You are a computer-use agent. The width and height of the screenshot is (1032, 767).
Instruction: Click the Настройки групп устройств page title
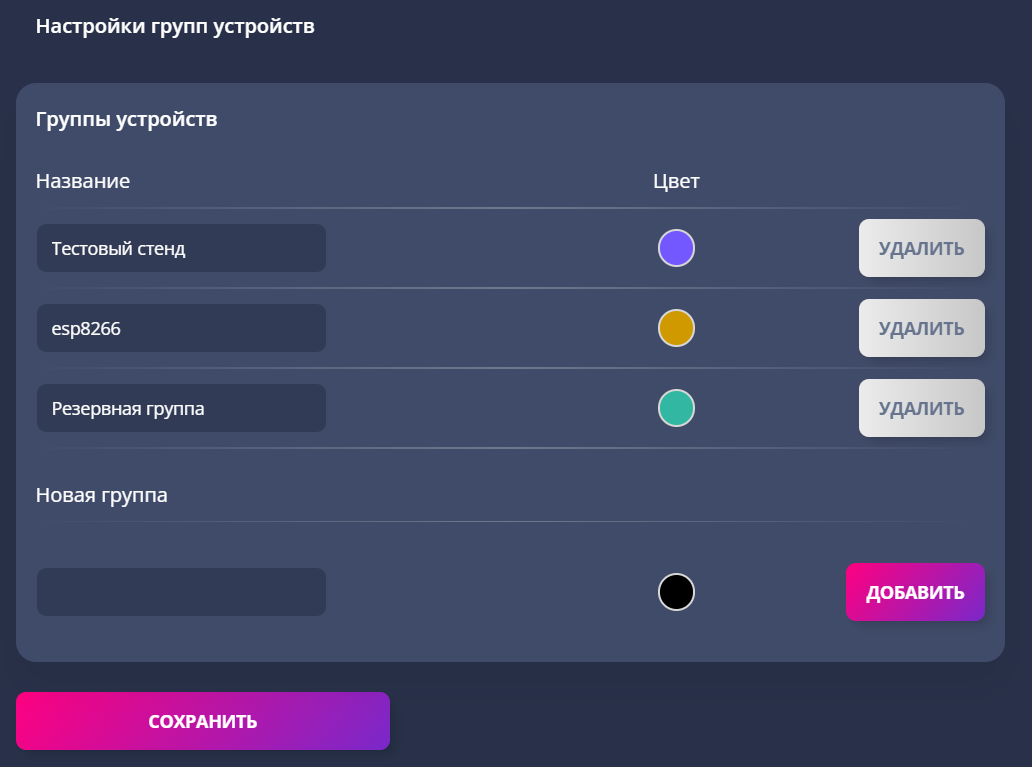tap(175, 26)
